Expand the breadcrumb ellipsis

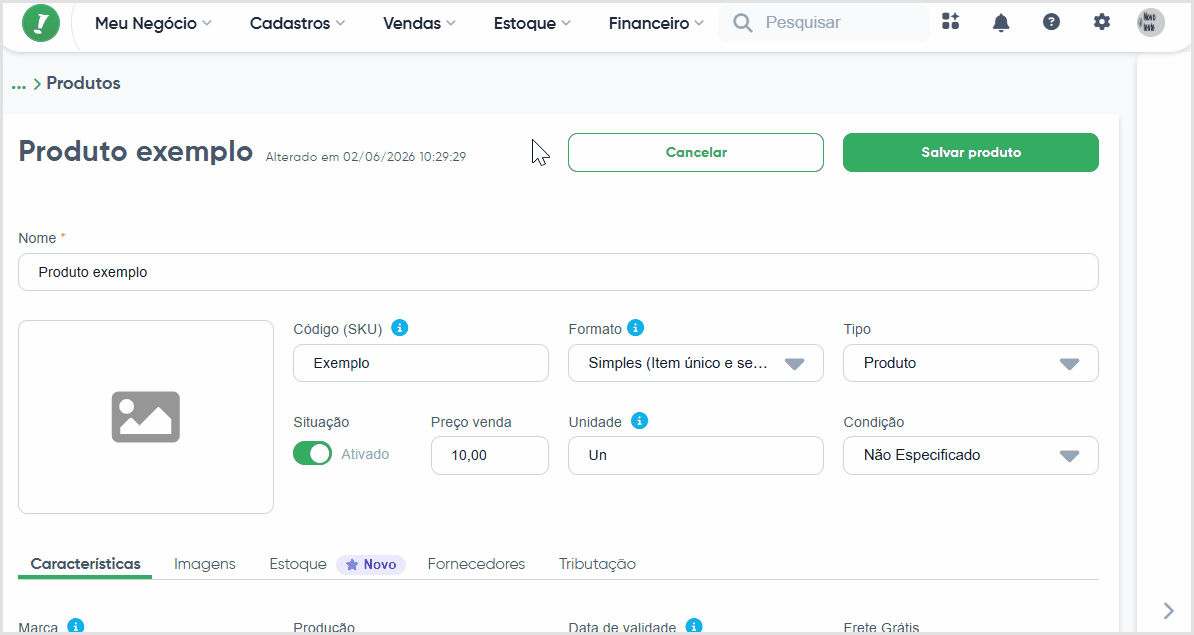19,85
